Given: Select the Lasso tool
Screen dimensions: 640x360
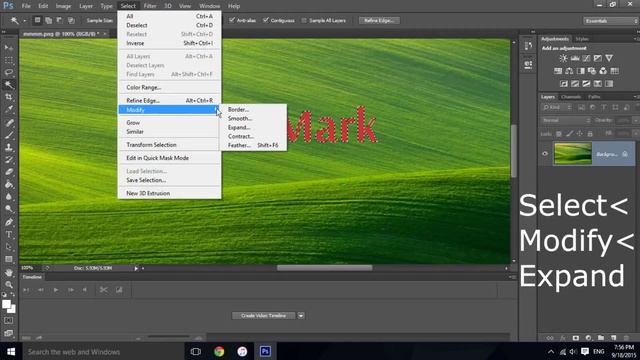Looking at the screenshot, I should click(x=9, y=72).
